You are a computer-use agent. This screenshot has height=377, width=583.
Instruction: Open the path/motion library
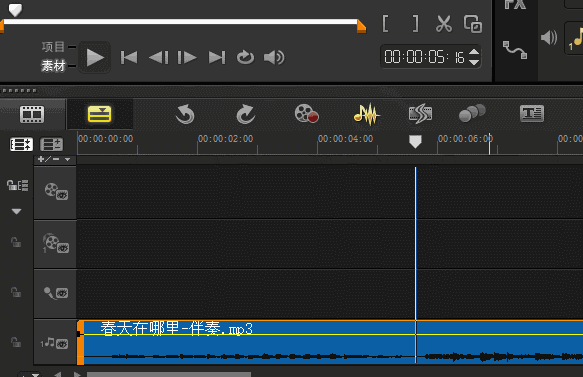[x=515, y=50]
